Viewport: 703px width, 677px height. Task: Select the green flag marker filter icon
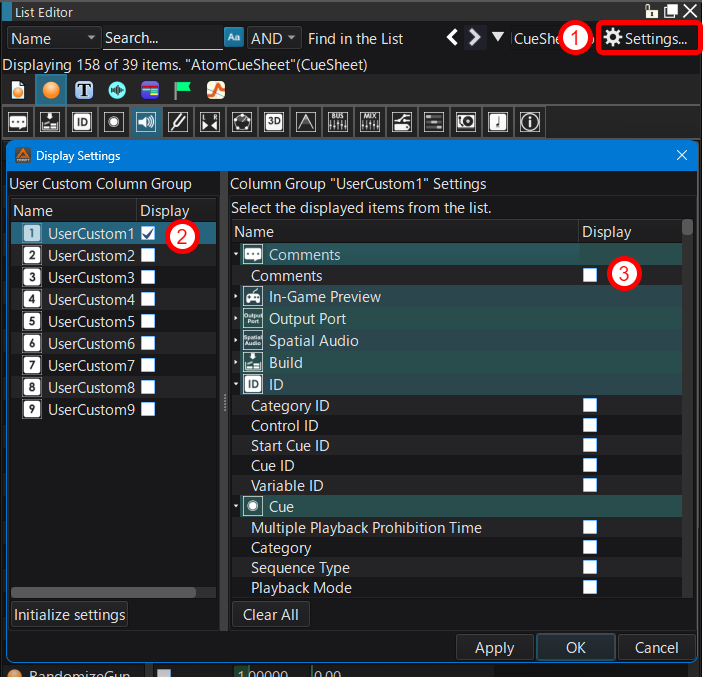click(x=182, y=90)
